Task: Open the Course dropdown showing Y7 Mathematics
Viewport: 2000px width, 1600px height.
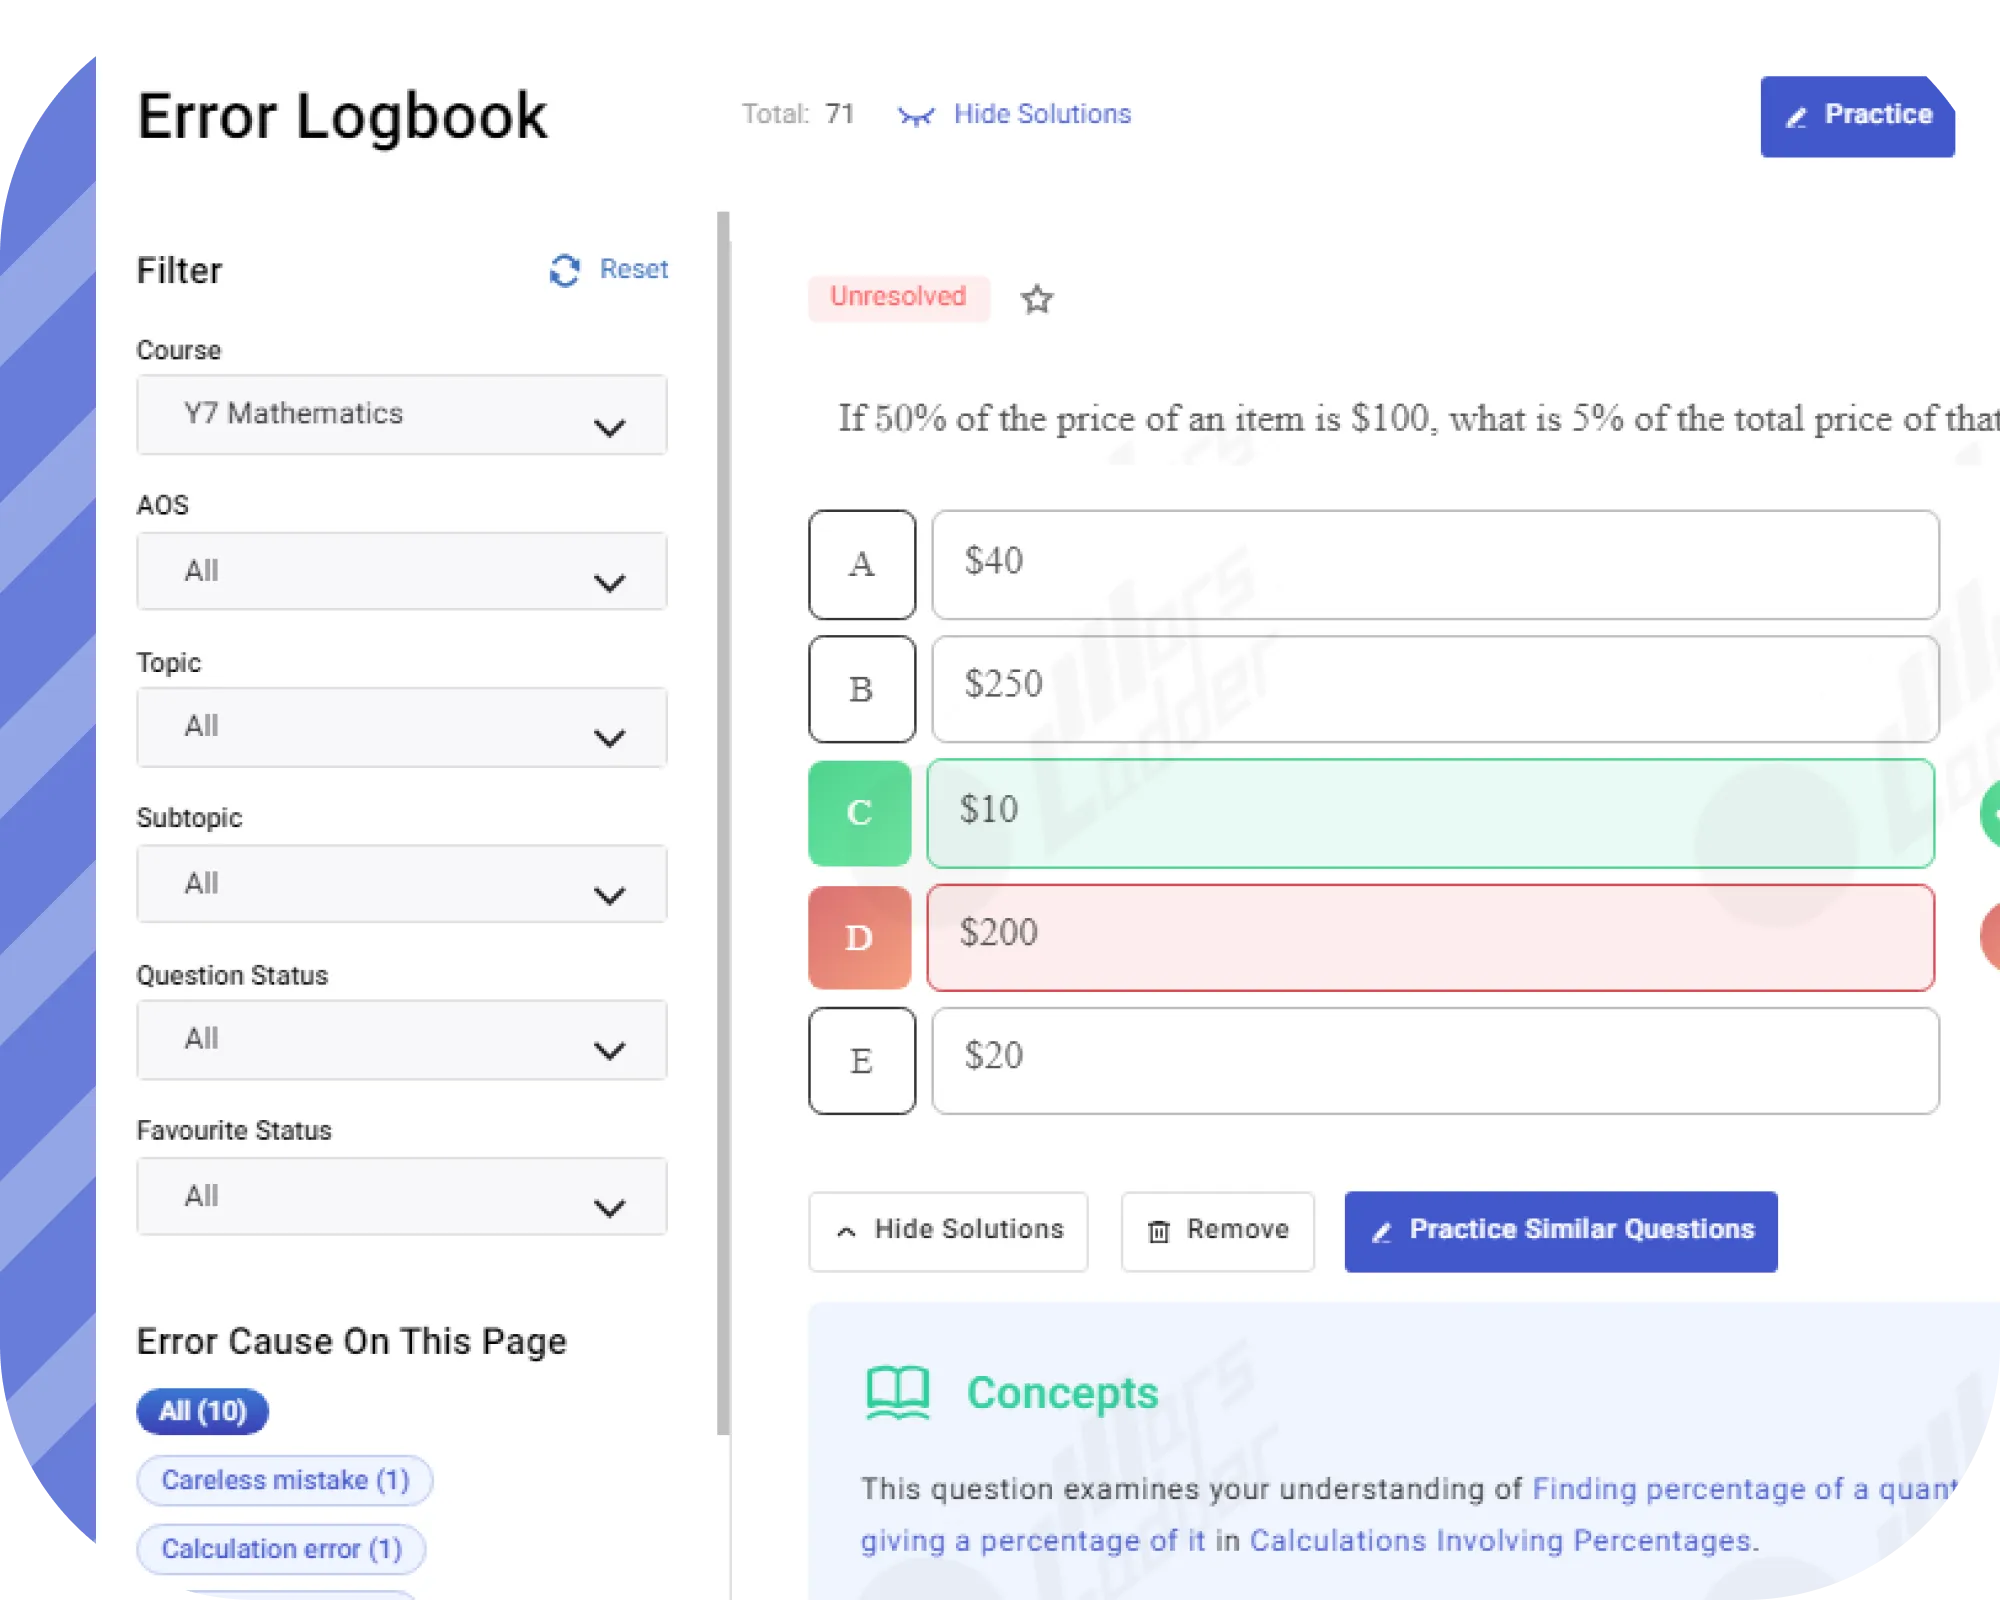Action: [402, 415]
